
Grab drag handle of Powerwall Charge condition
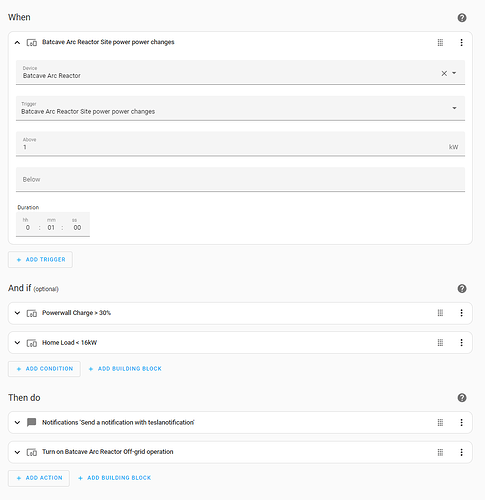click(440, 313)
